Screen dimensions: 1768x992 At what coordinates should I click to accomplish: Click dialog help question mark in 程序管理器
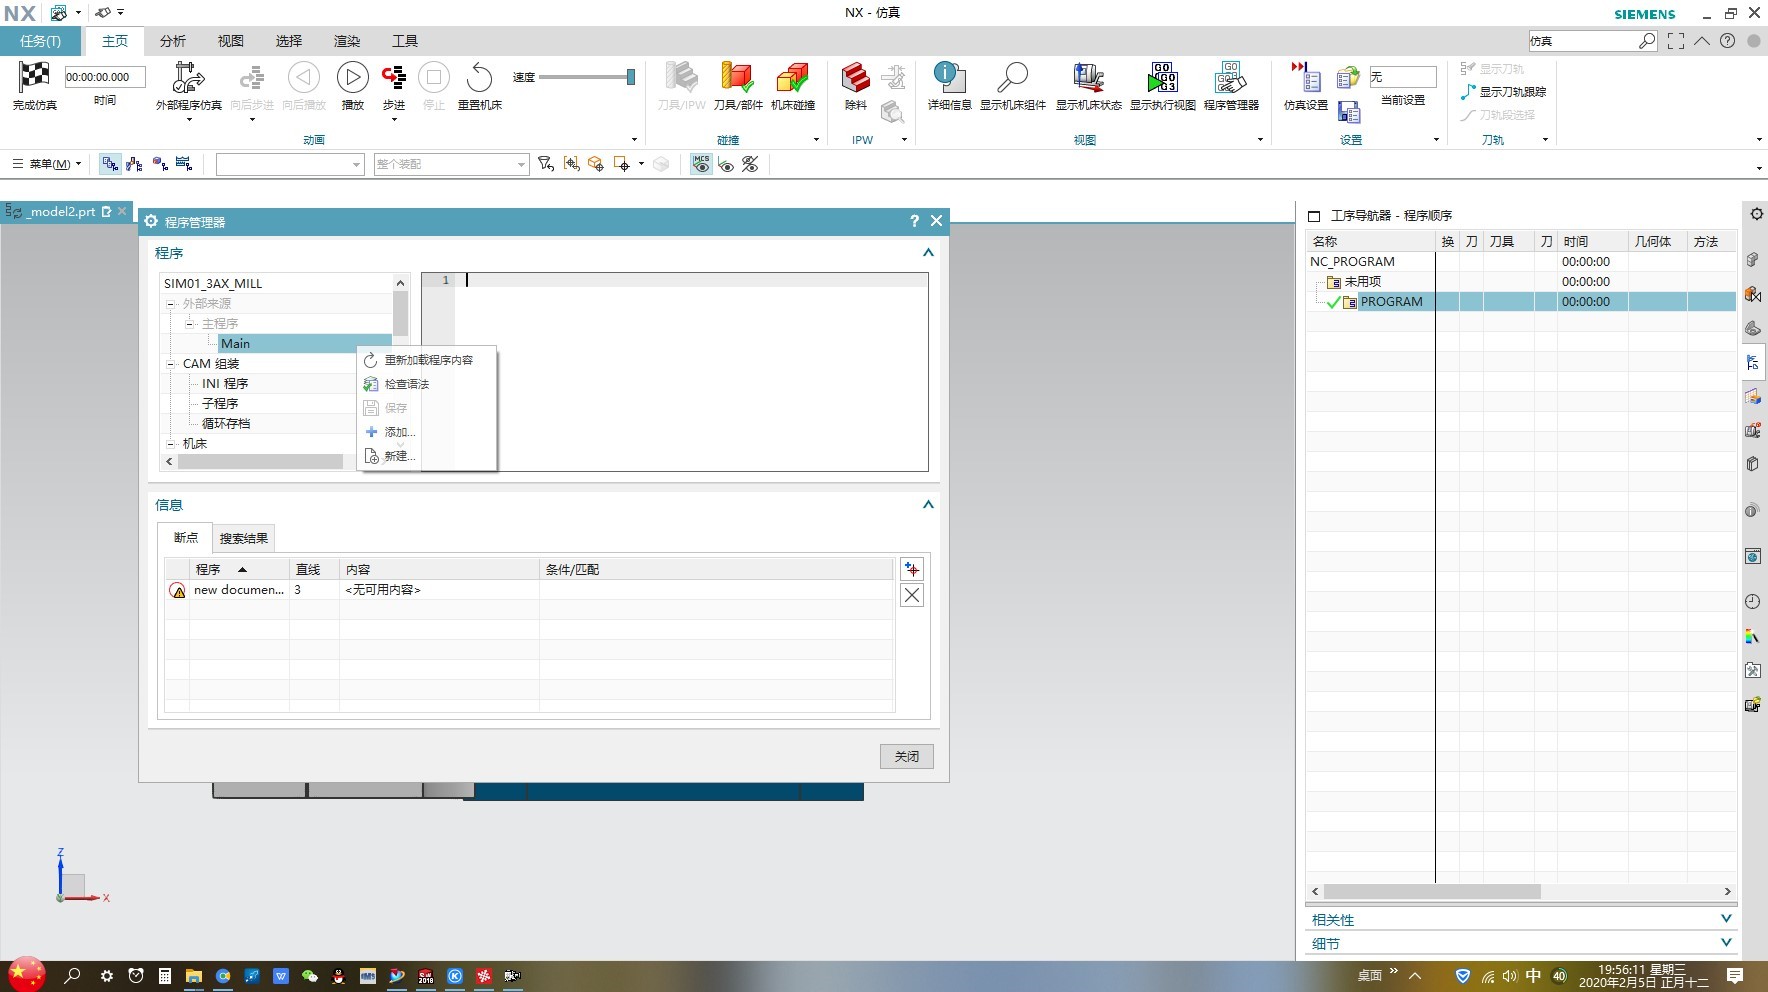(x=914, y=221)
